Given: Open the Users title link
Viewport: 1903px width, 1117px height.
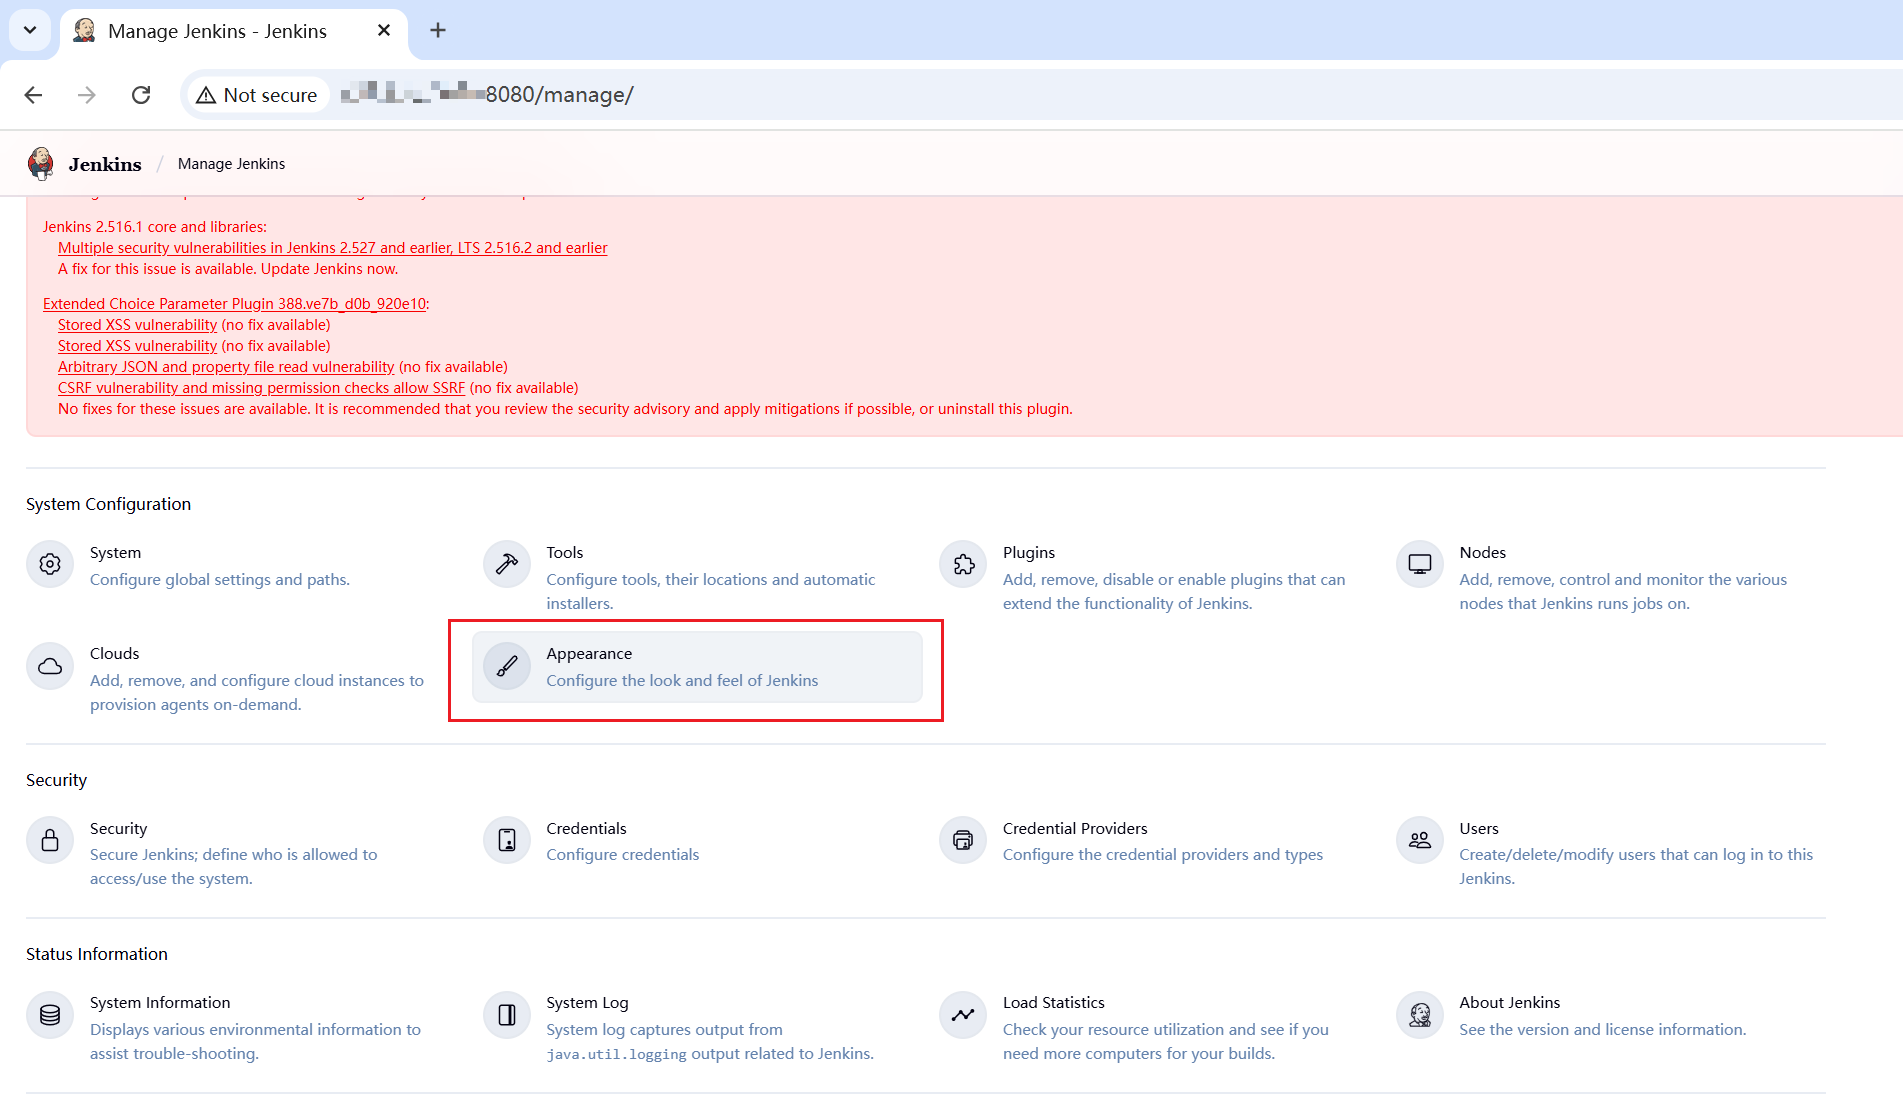Looking at the screenshot, I should pyautogui.click(x=1478, y=828).
